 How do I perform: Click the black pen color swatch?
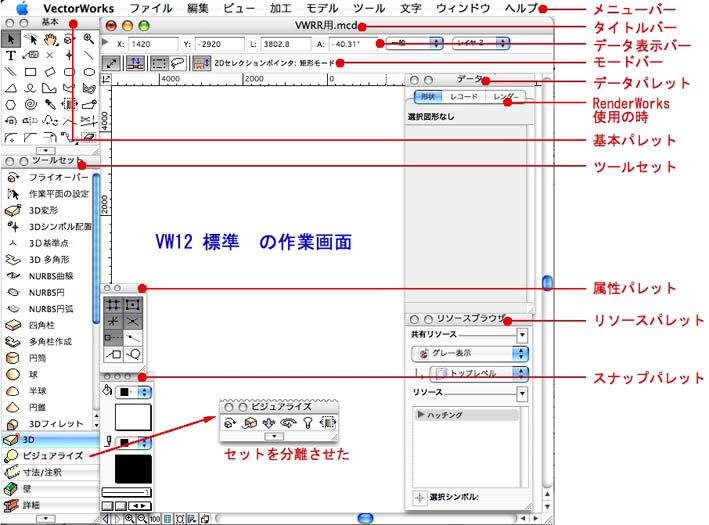pyautogui.click(x=132, y=467)
